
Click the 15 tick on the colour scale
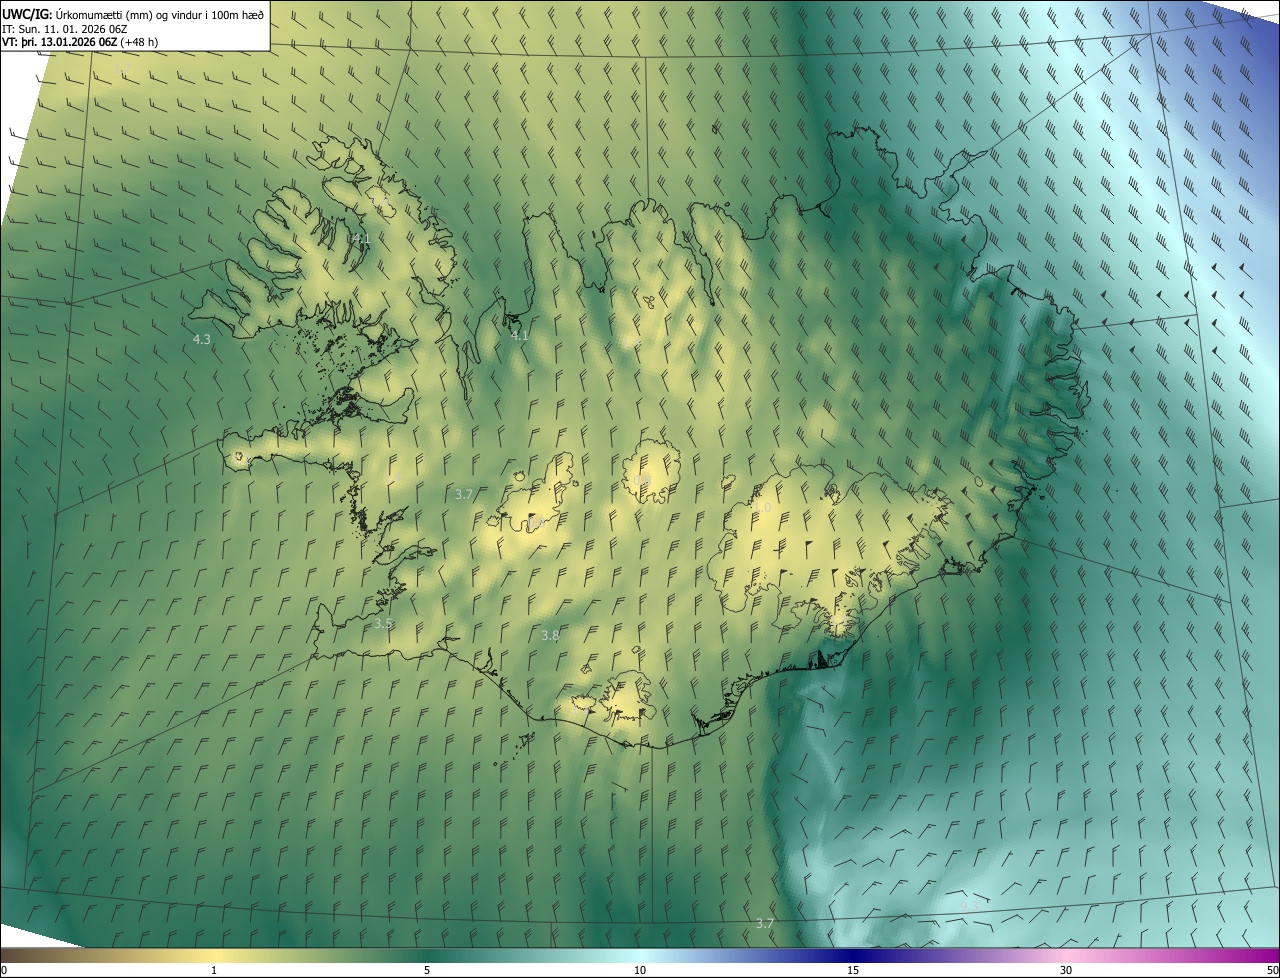853,970
